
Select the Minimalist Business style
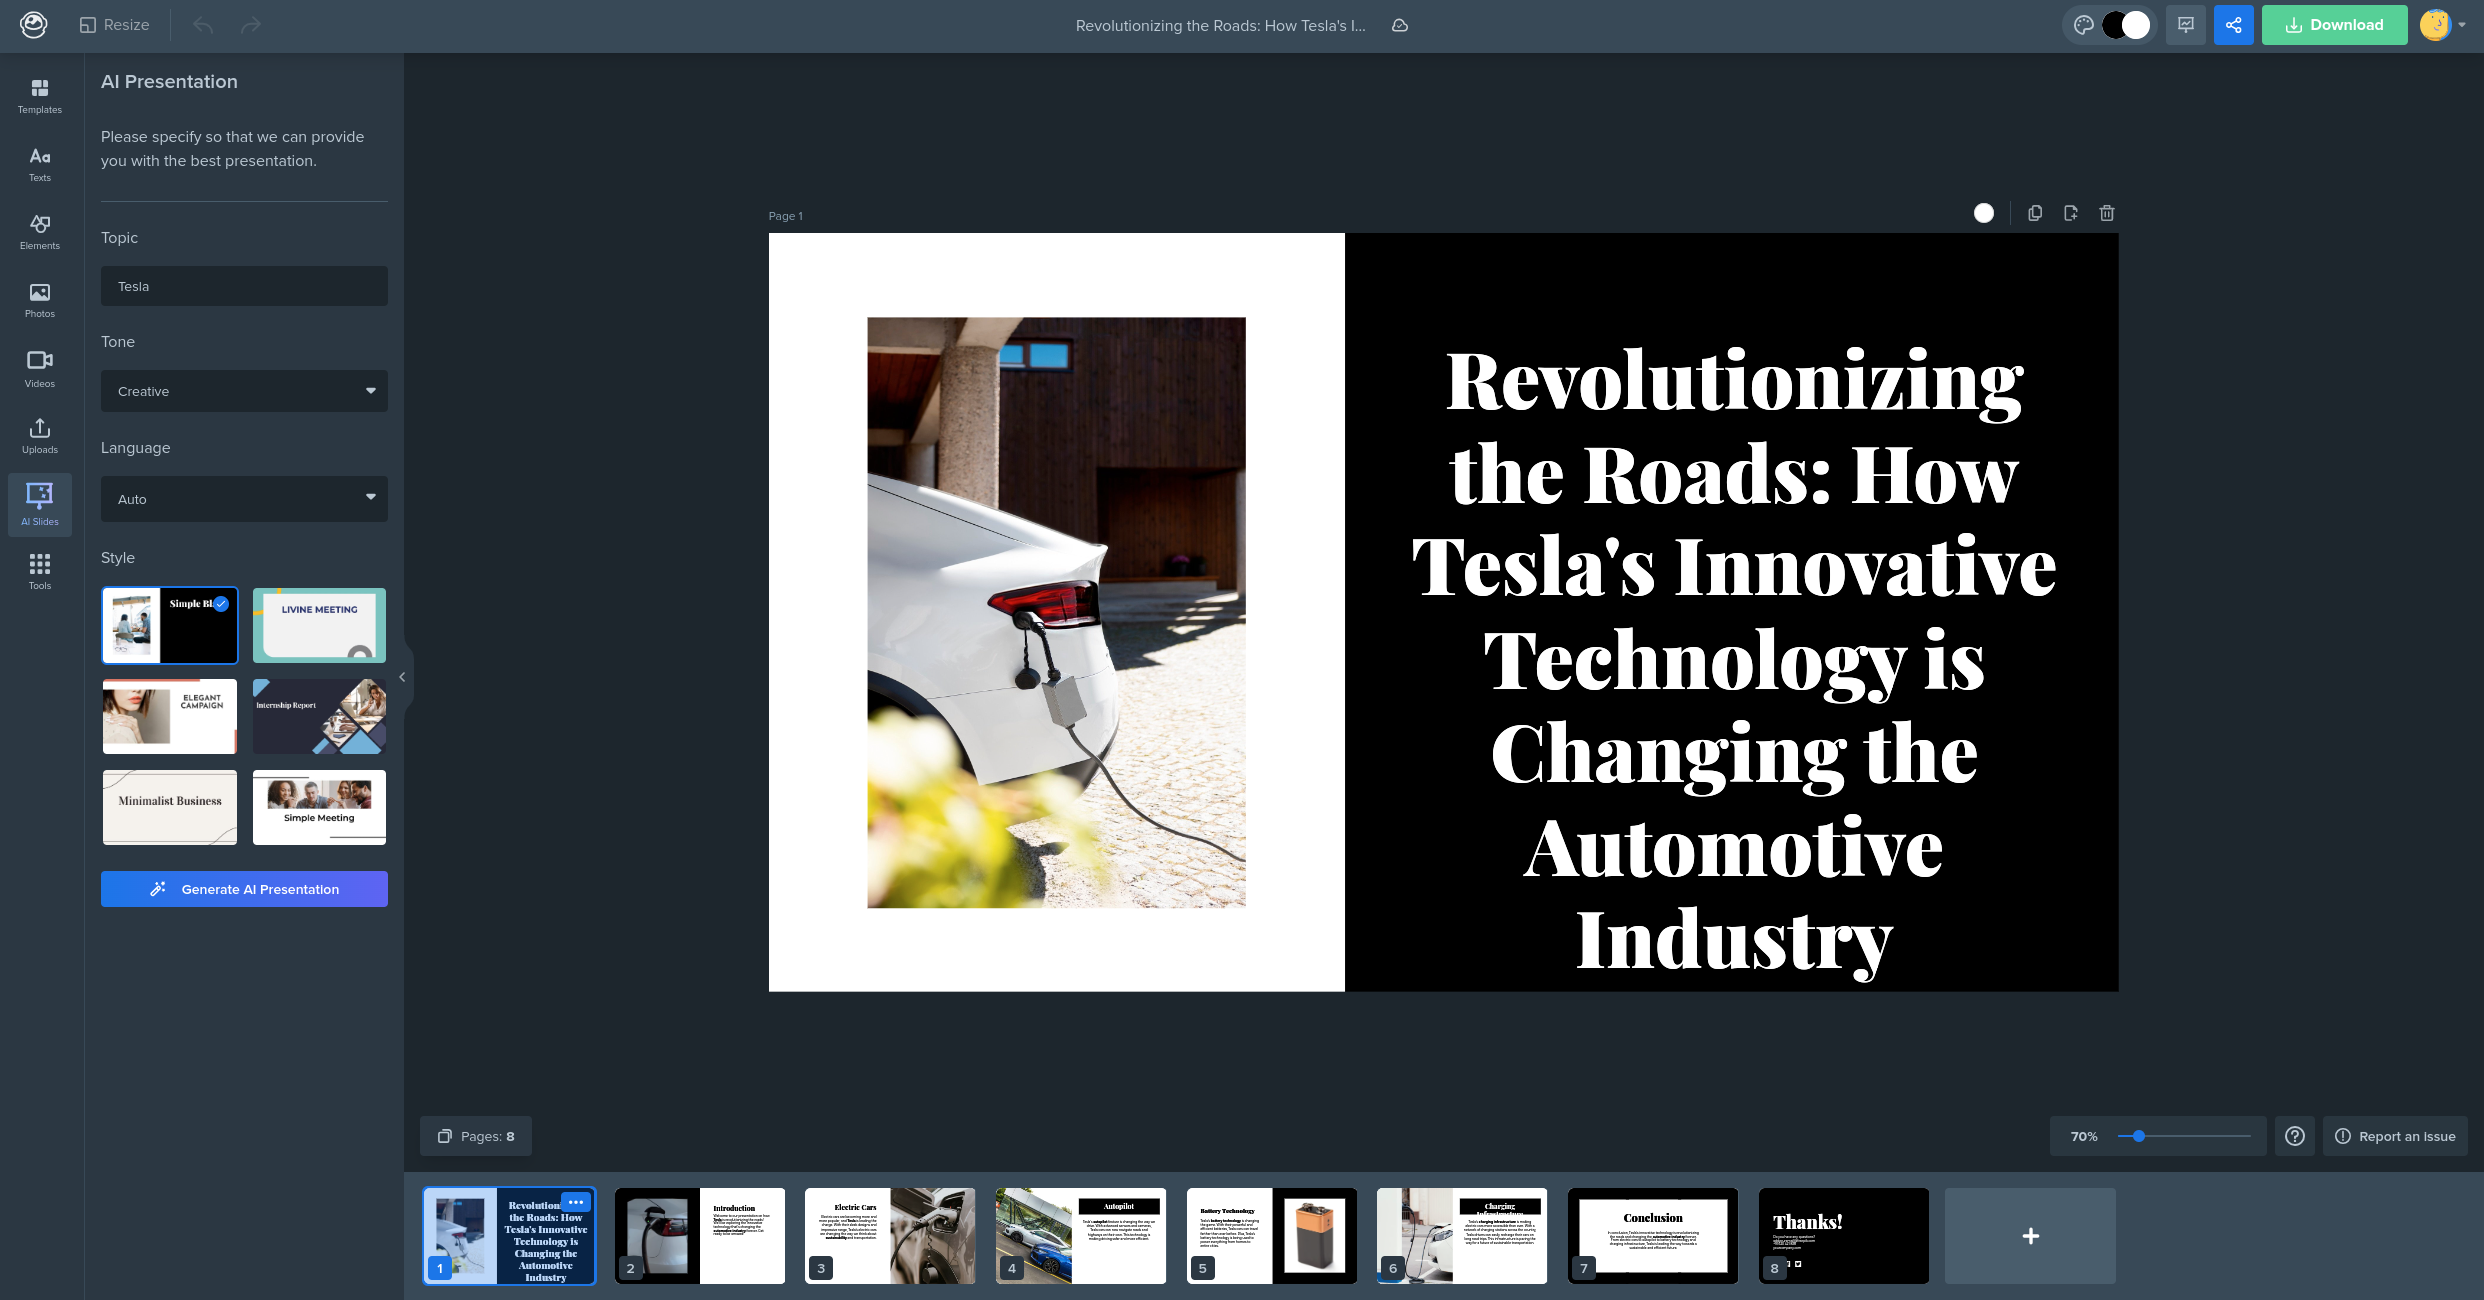[x=170, y=807]
